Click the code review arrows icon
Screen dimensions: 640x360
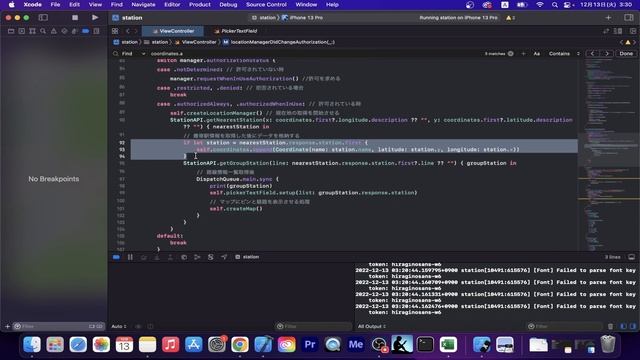(x=606, y=31)
